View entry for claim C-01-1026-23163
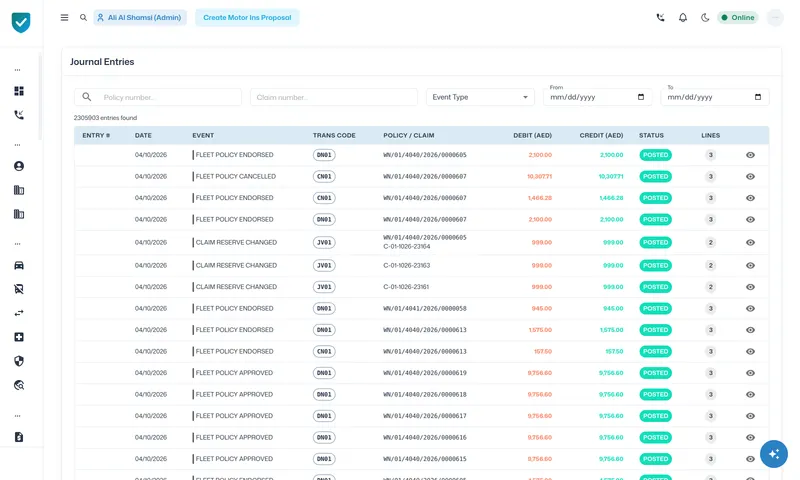Screen dimensions: 800x480 pyautogui.click(x=750, y=265)
